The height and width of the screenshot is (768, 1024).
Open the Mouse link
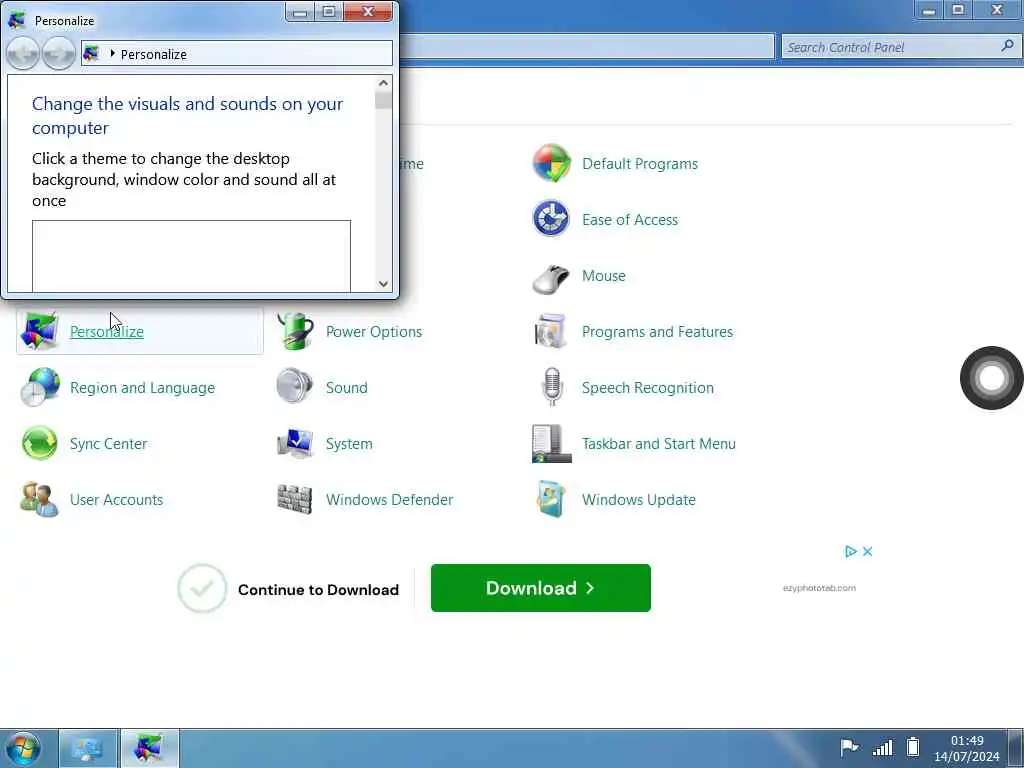(603, 276)
